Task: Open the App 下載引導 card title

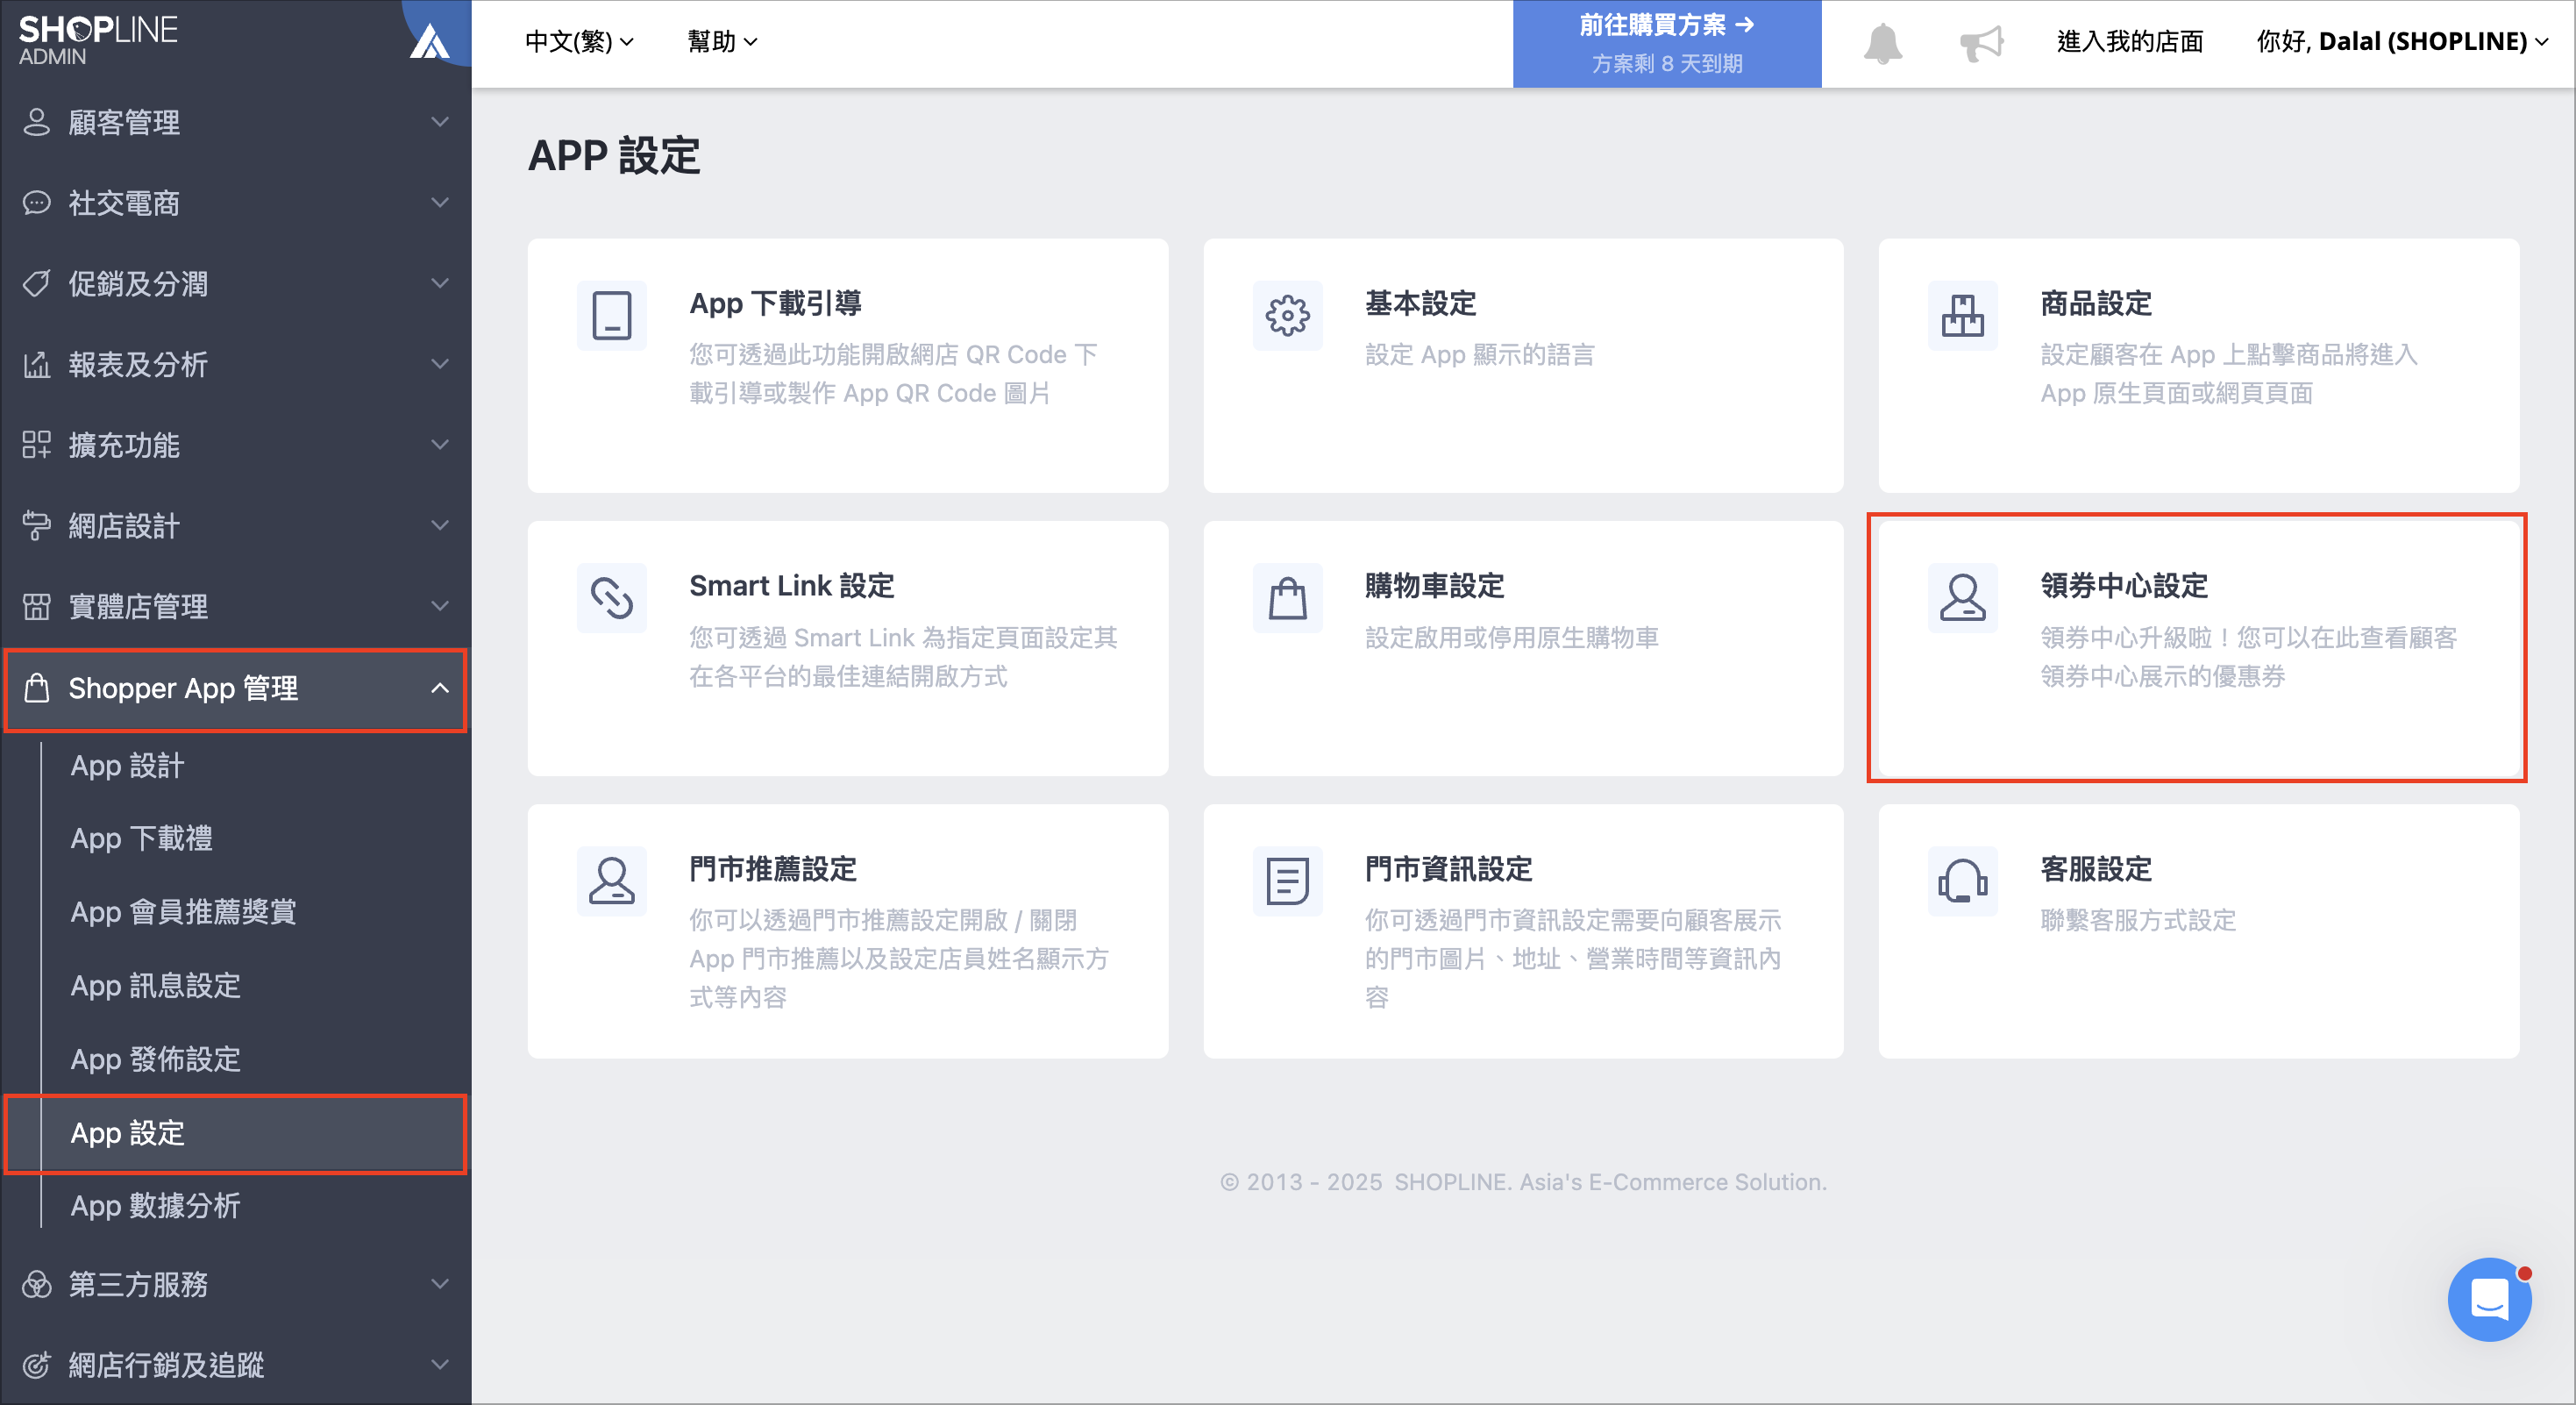Action: pos(775,303)
